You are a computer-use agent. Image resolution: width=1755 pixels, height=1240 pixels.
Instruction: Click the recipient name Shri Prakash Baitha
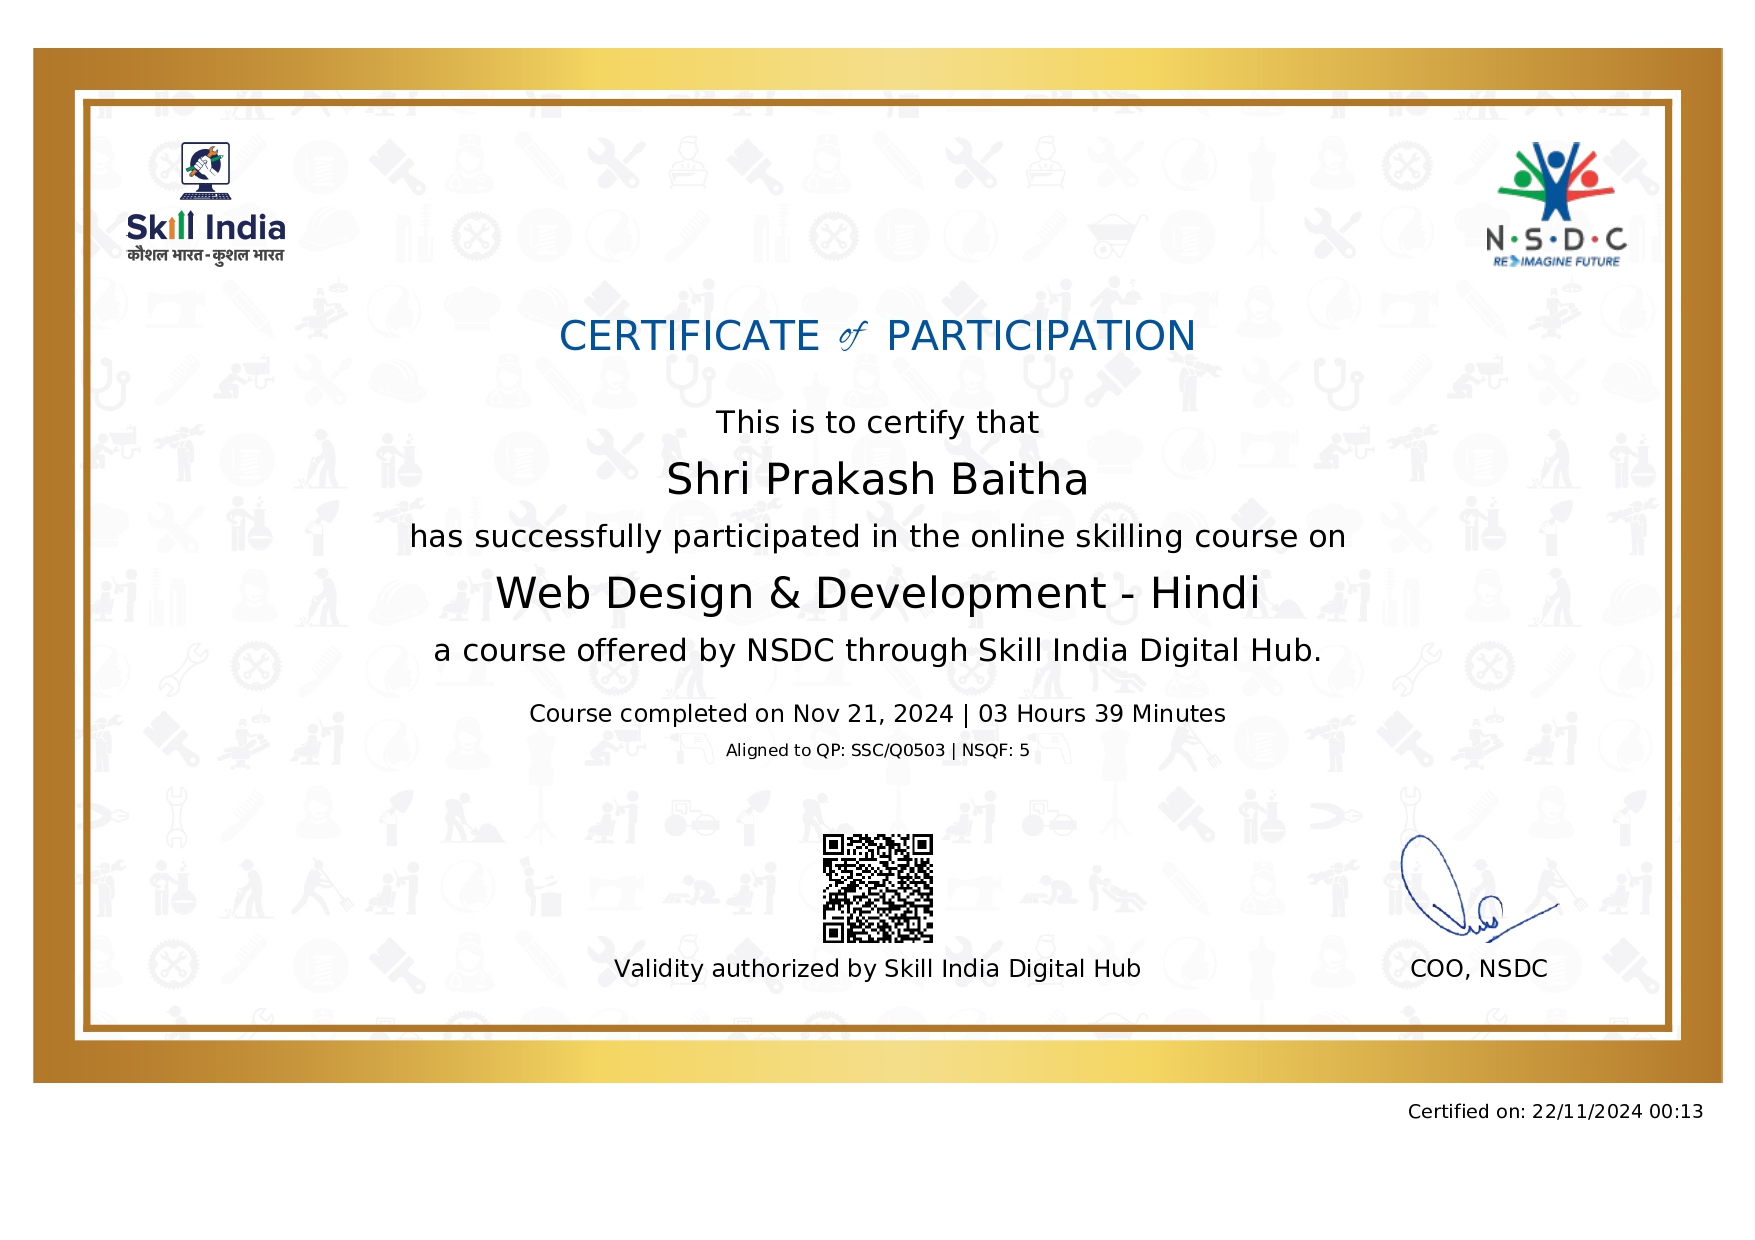[877, 479]
